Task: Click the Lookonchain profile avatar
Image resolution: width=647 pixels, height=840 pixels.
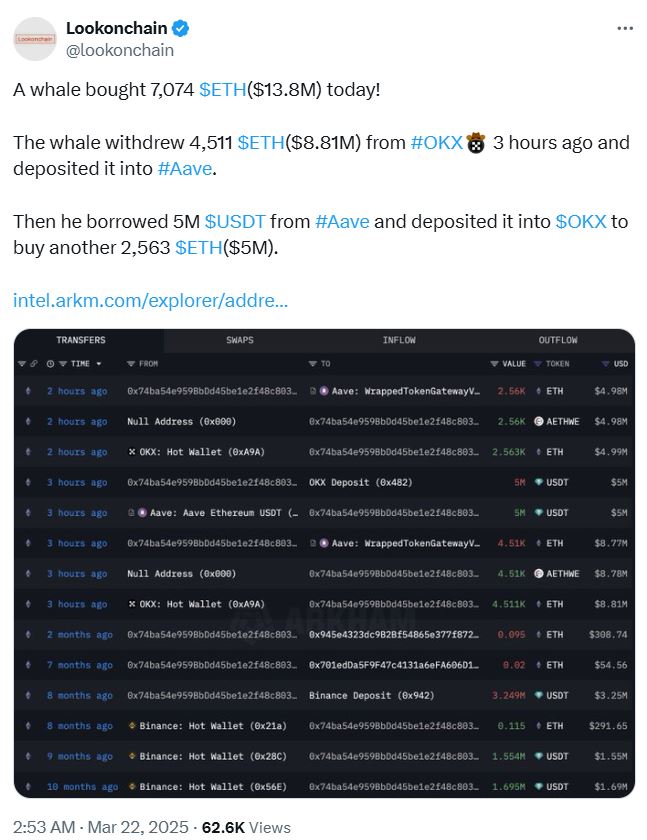Action: click(34, 38)
